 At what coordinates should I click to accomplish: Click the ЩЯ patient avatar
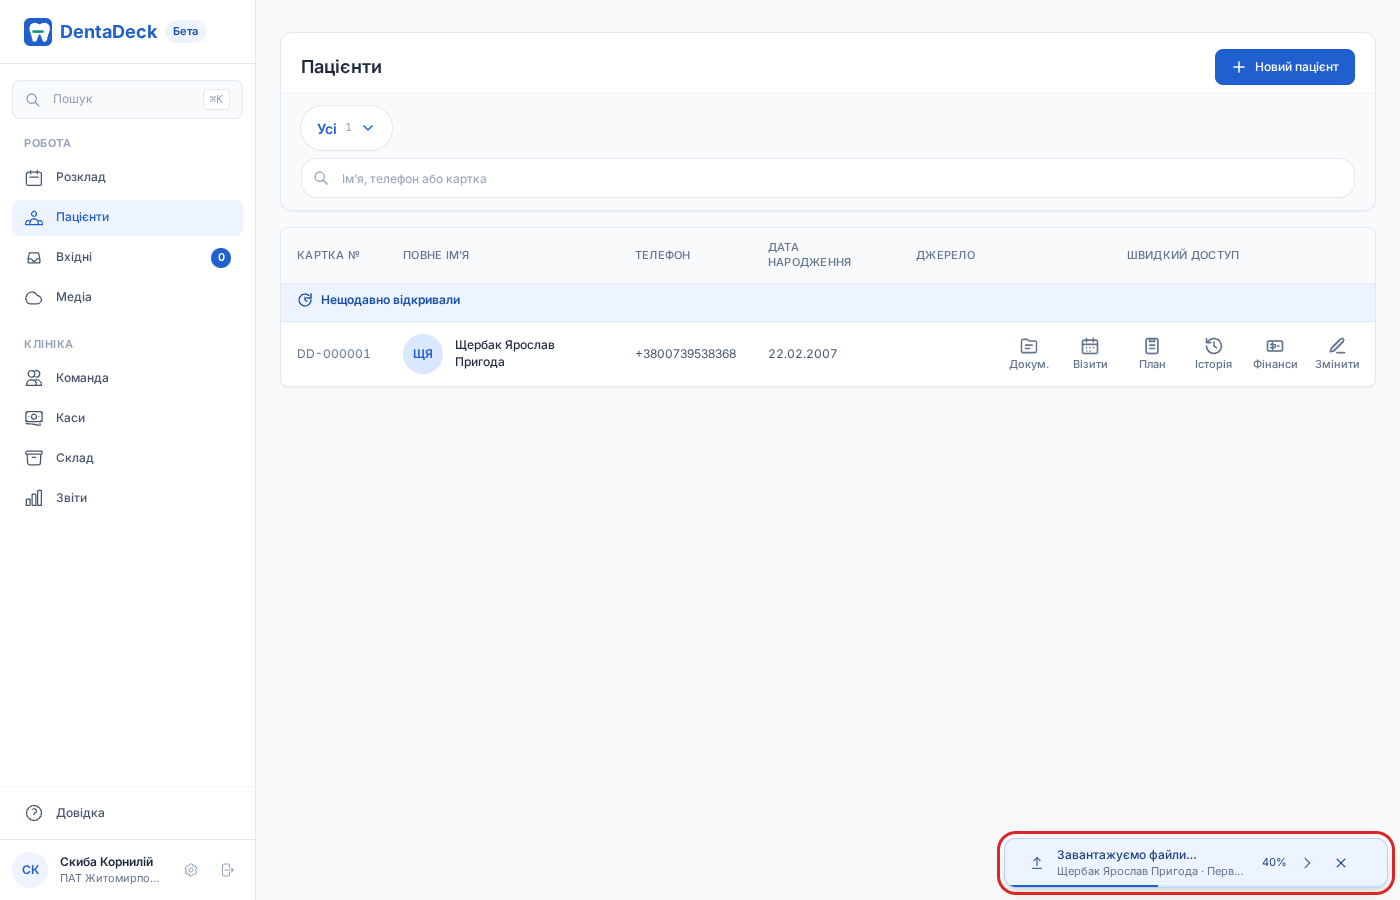pos(423,354)
